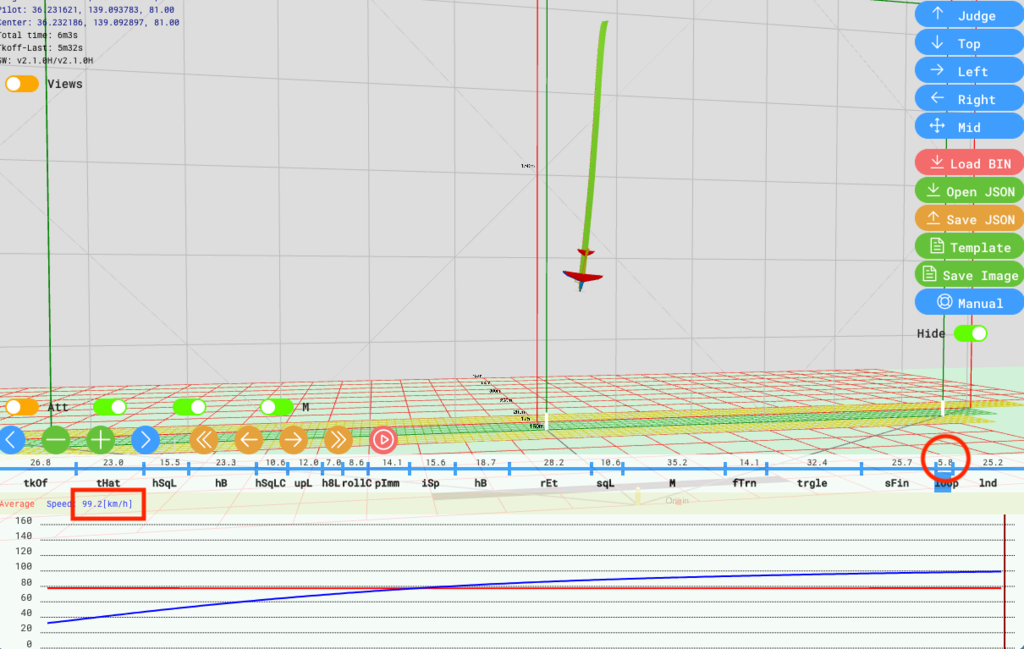Click orange single right arrow step-forward button
The width and height of the screenshot is (1024, 649).
pyautogui.click(x=293, y=439)
